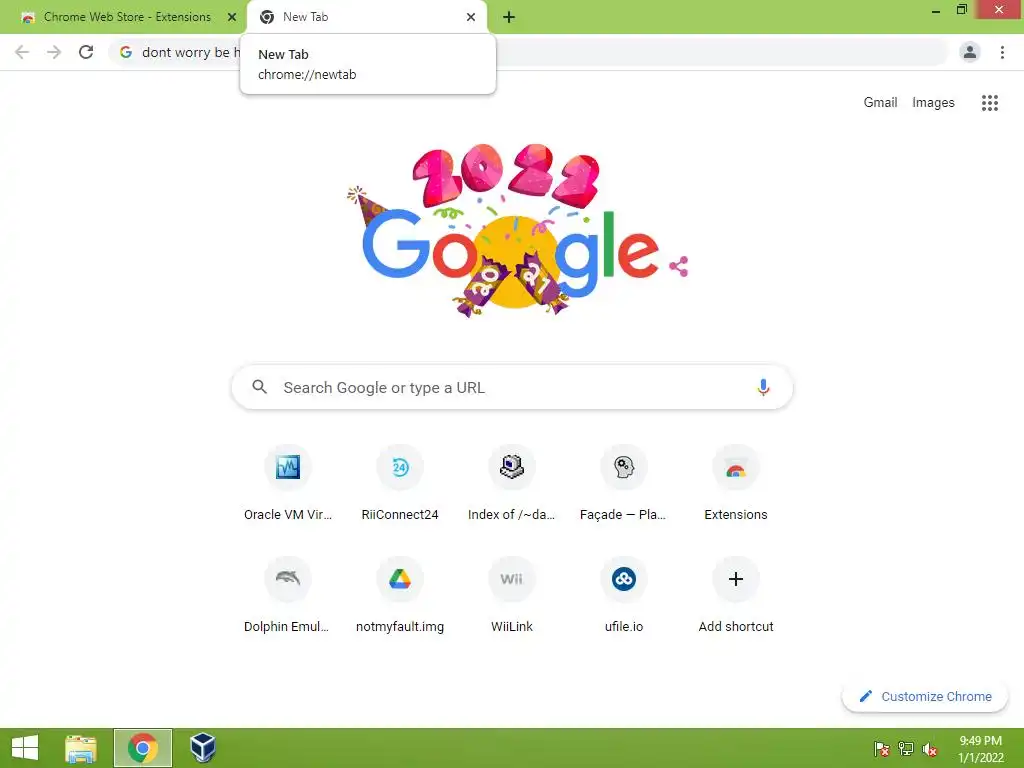
Task: Click the Chrome taskbar icon
Action: click(x=143, y=748)
